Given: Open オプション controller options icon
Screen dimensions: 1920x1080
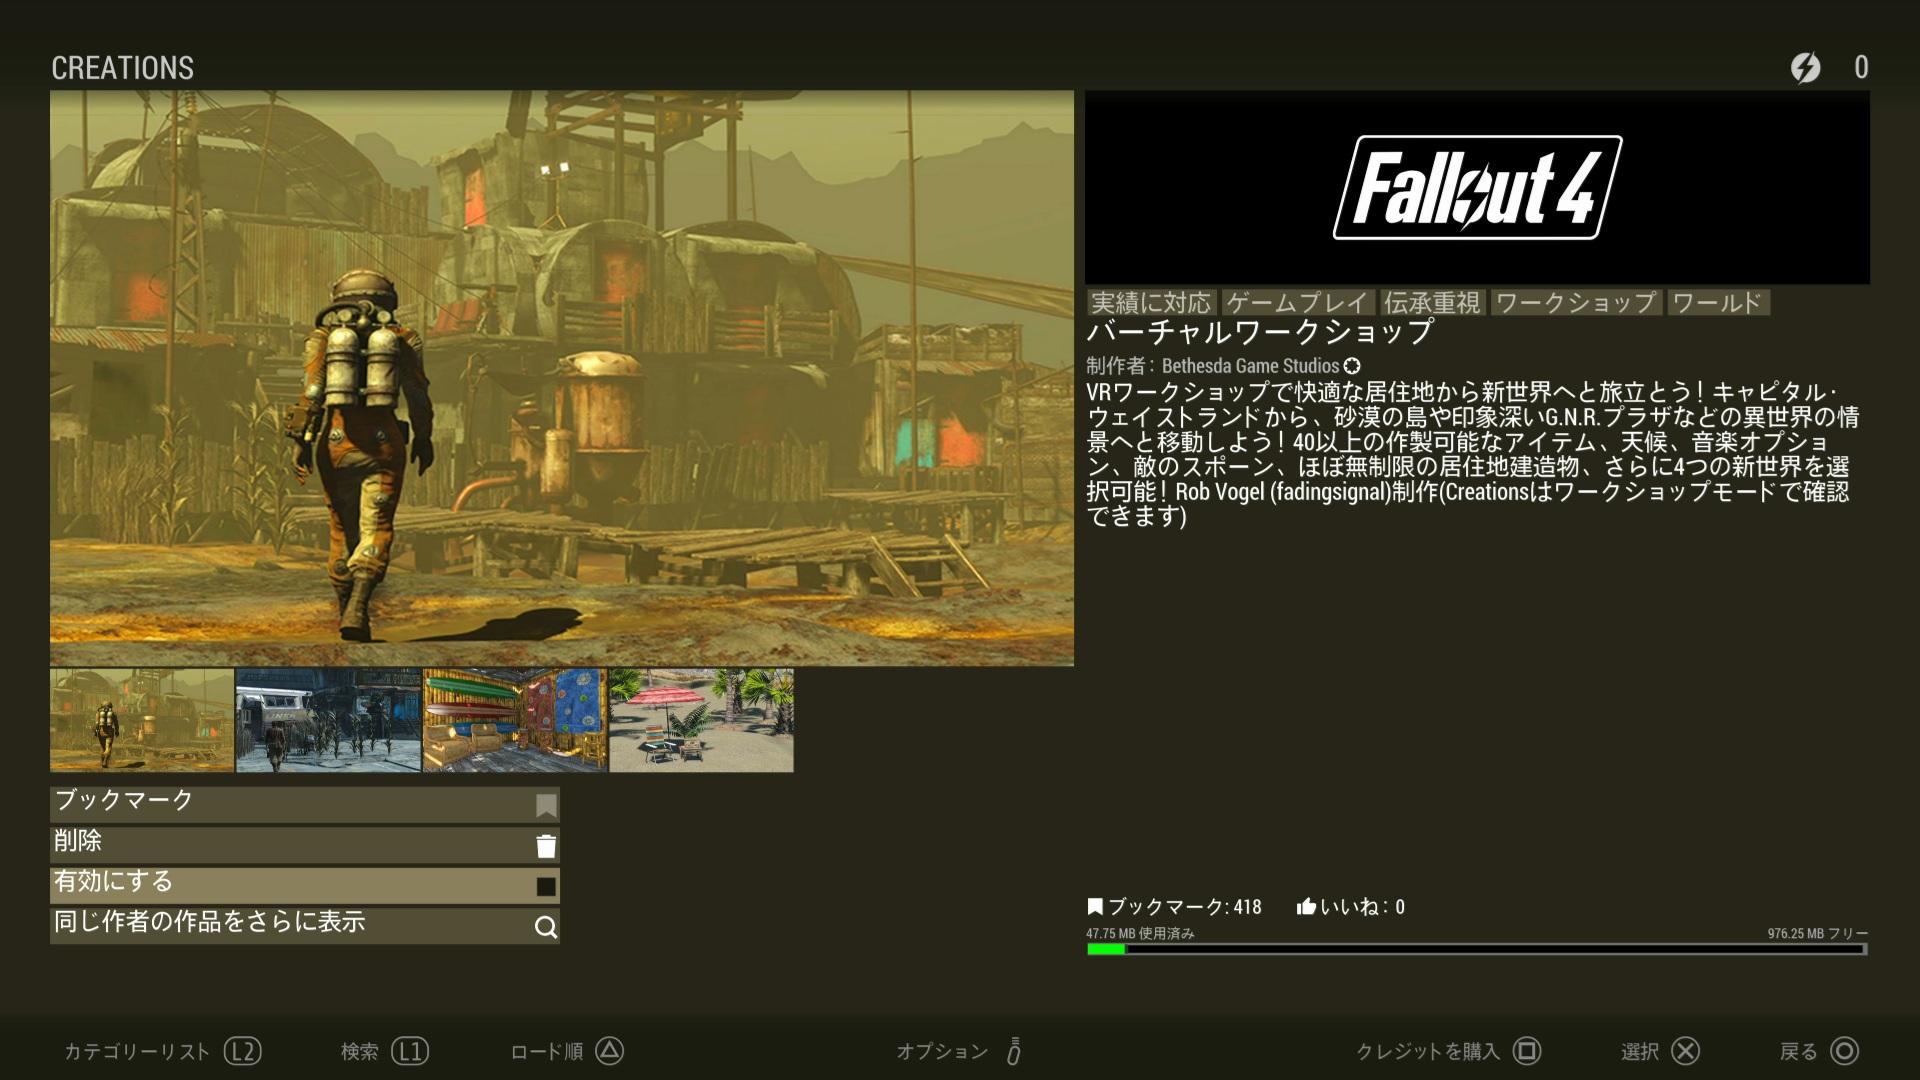Looking at the screenshot, I should point(1014,1051).
